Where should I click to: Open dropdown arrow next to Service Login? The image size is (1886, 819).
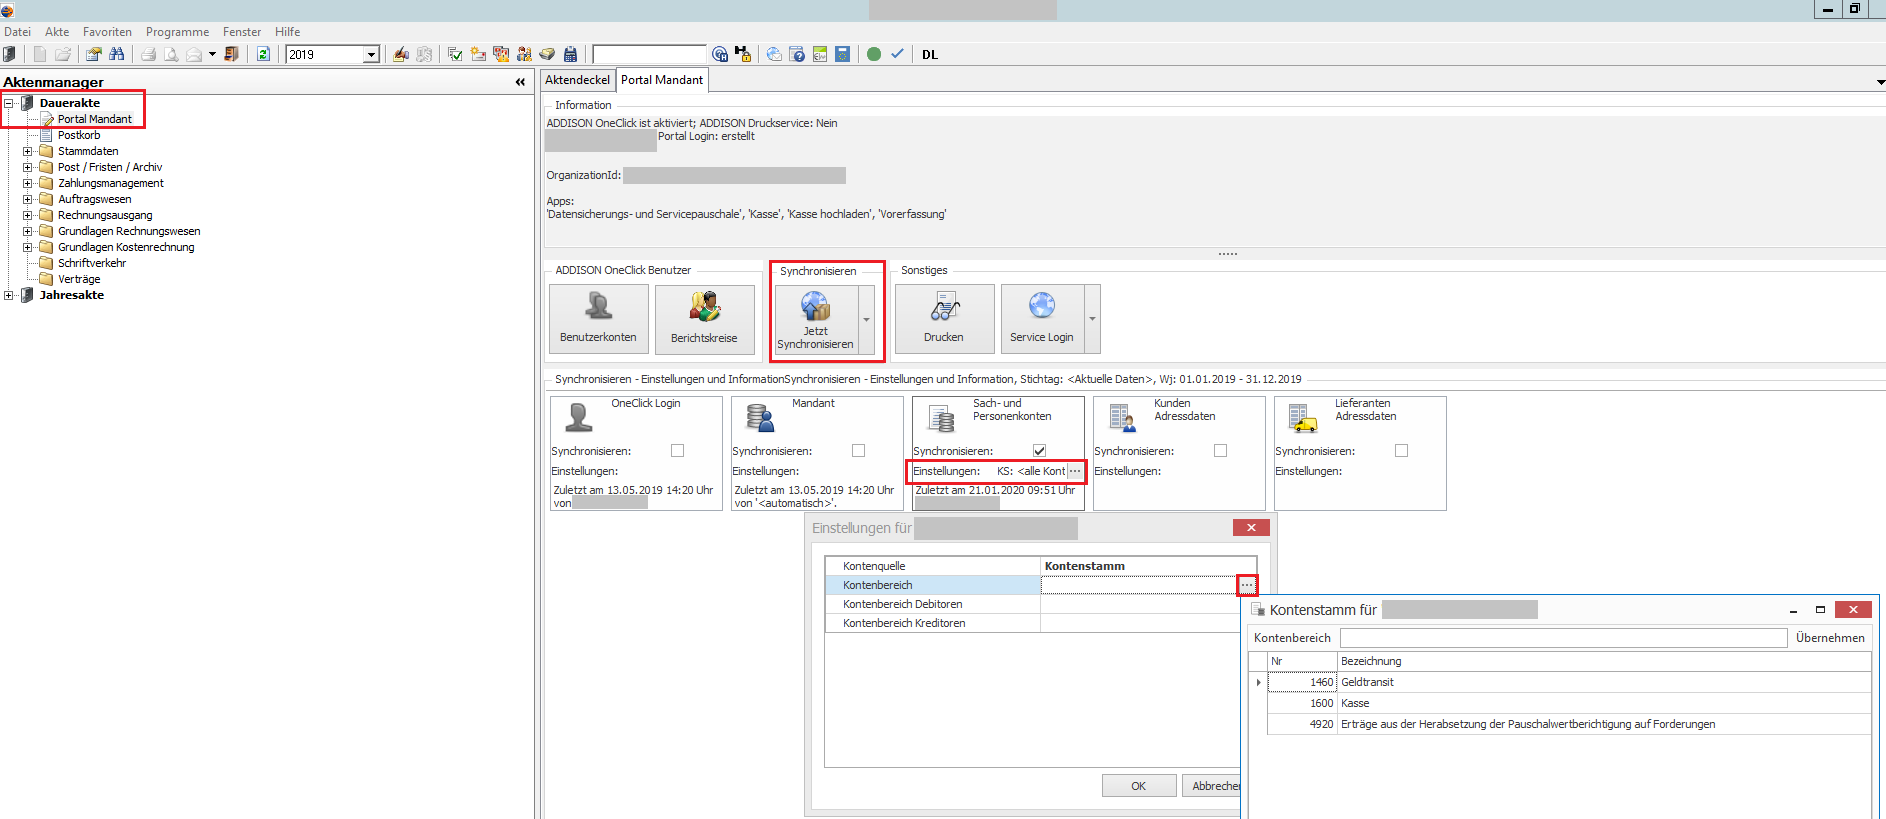coord(1092,319)
